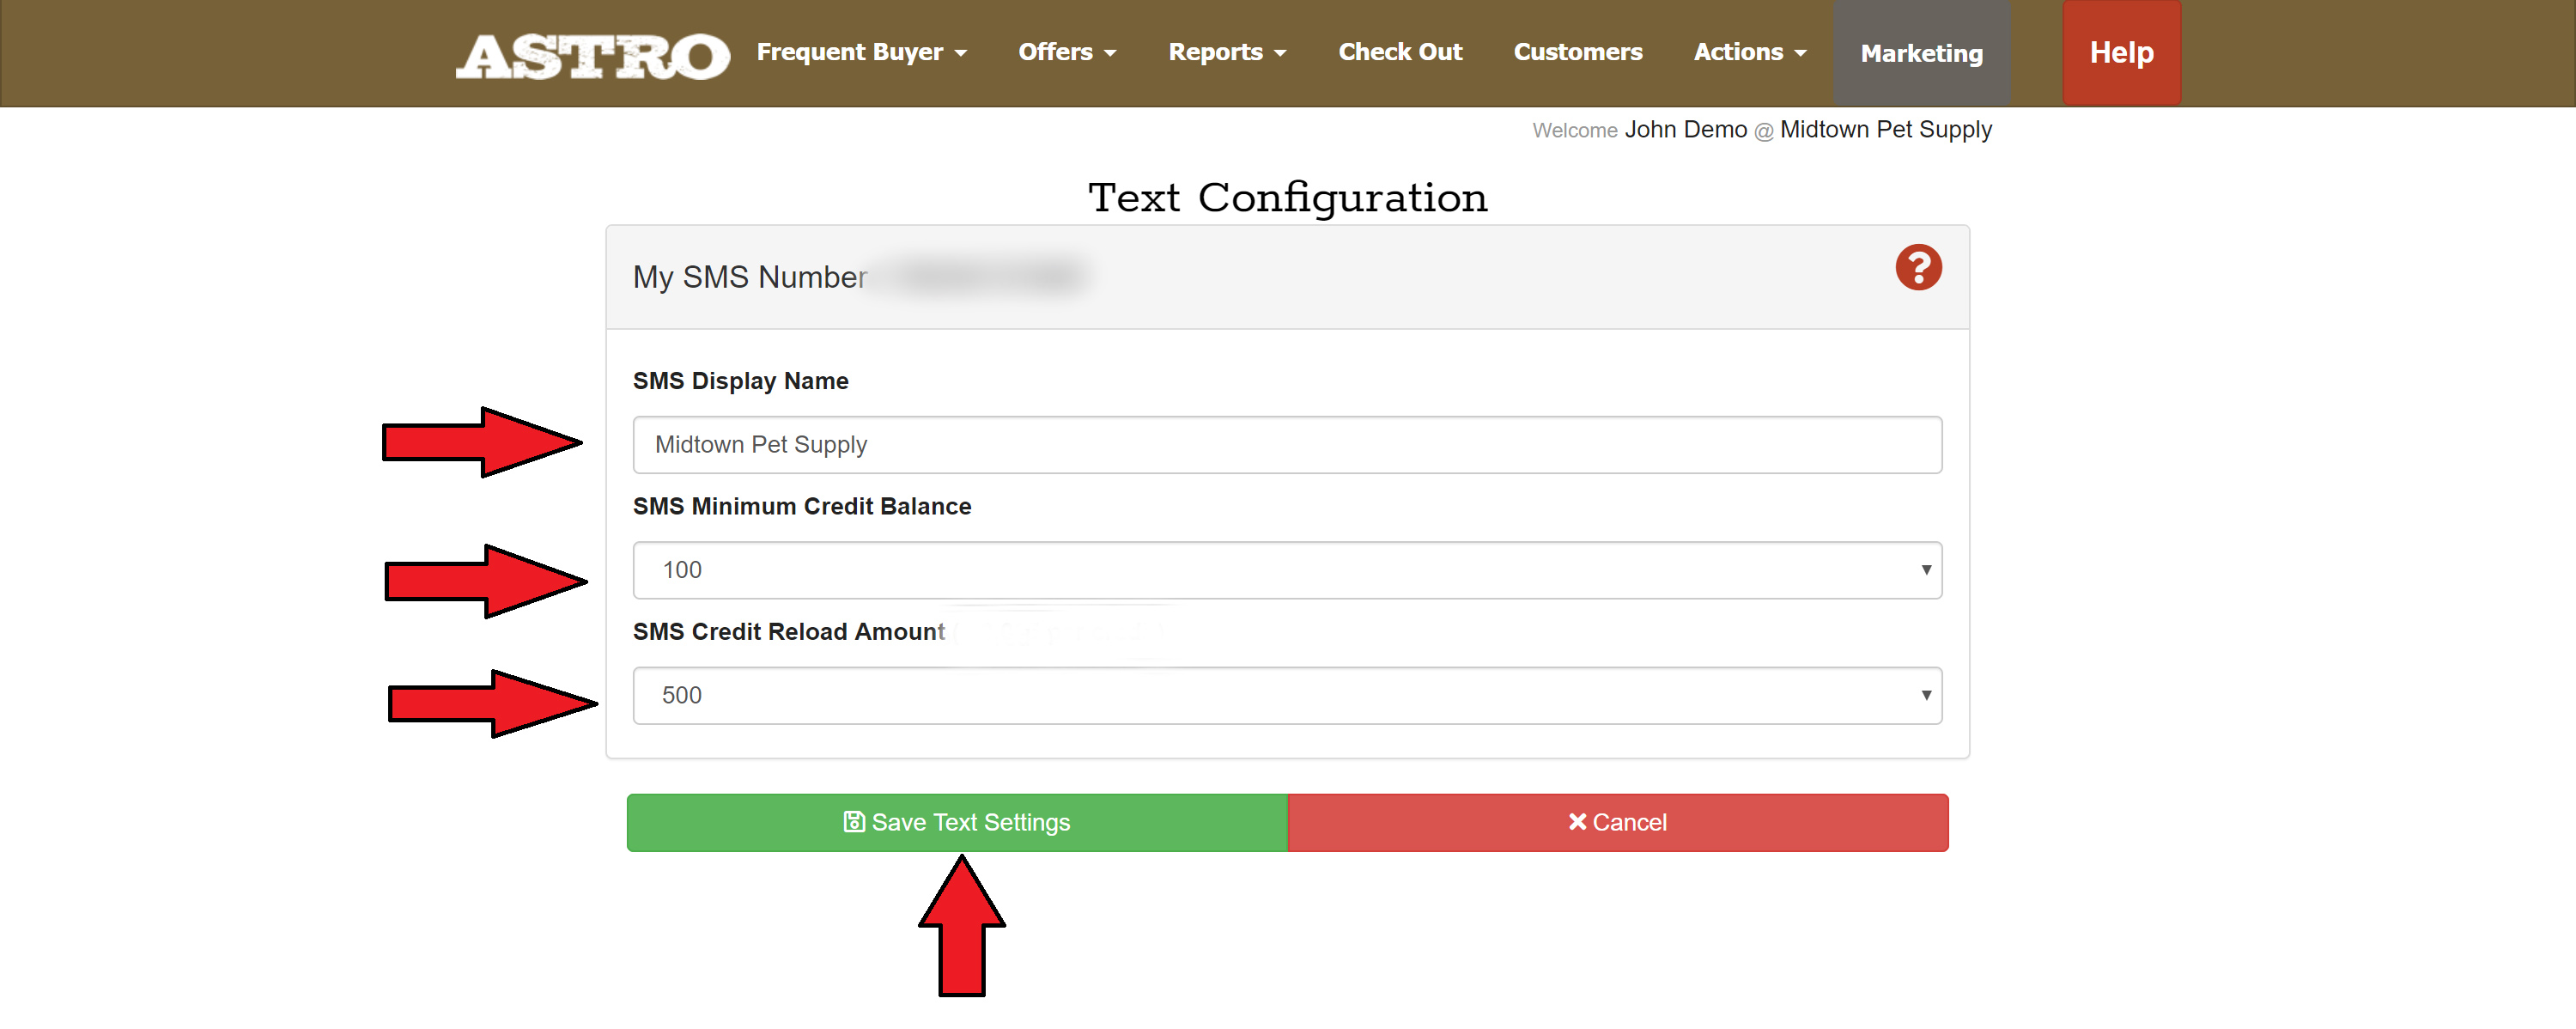Click the Frequent Buyer caret arrow
Image resolution: width=2576 pixels, height=1029 pixels.
[x=961, y=54]
